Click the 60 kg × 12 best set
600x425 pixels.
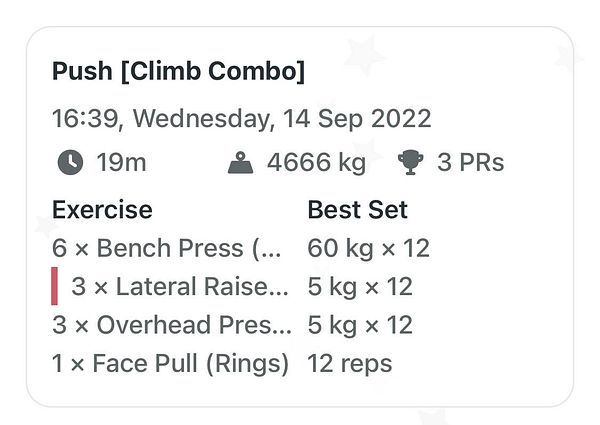368,248
